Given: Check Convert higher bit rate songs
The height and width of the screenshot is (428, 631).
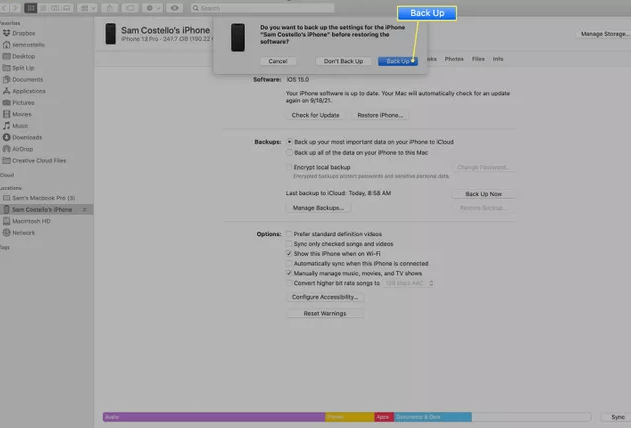Looking at the screenshot, I should (x=289, y=283).
